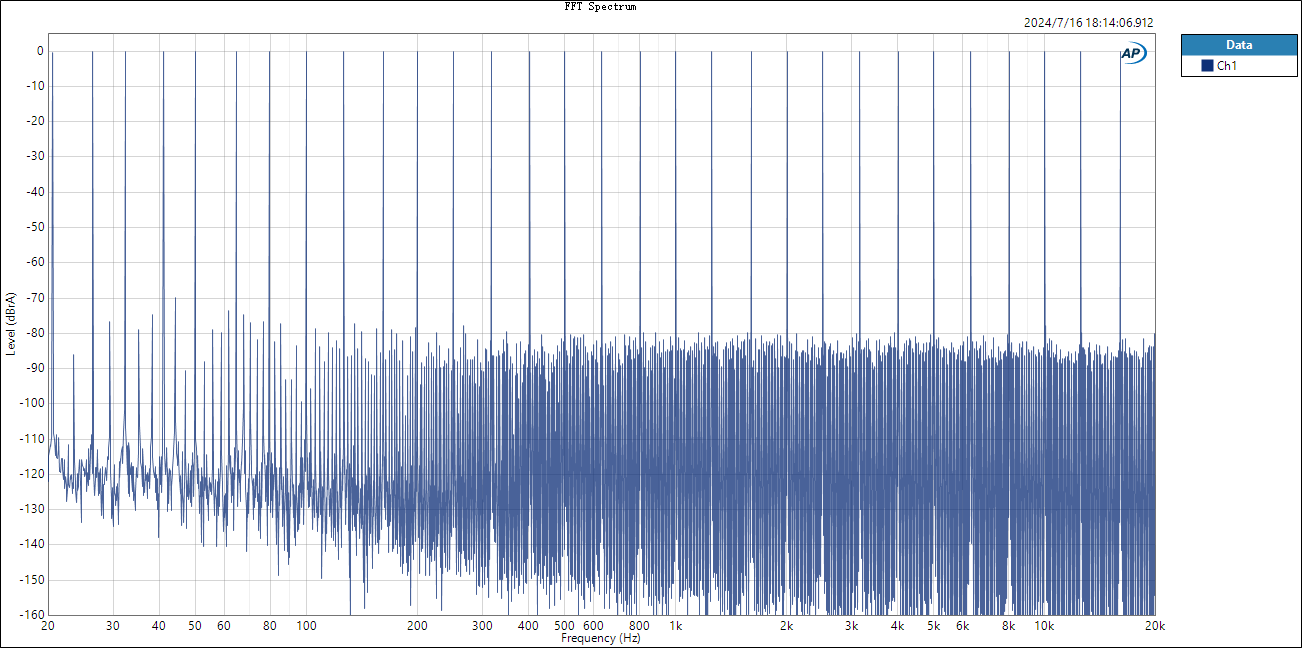Click the 20k frequency axis label
This screenshot has height=648, width=1302.
[1155, 626]
